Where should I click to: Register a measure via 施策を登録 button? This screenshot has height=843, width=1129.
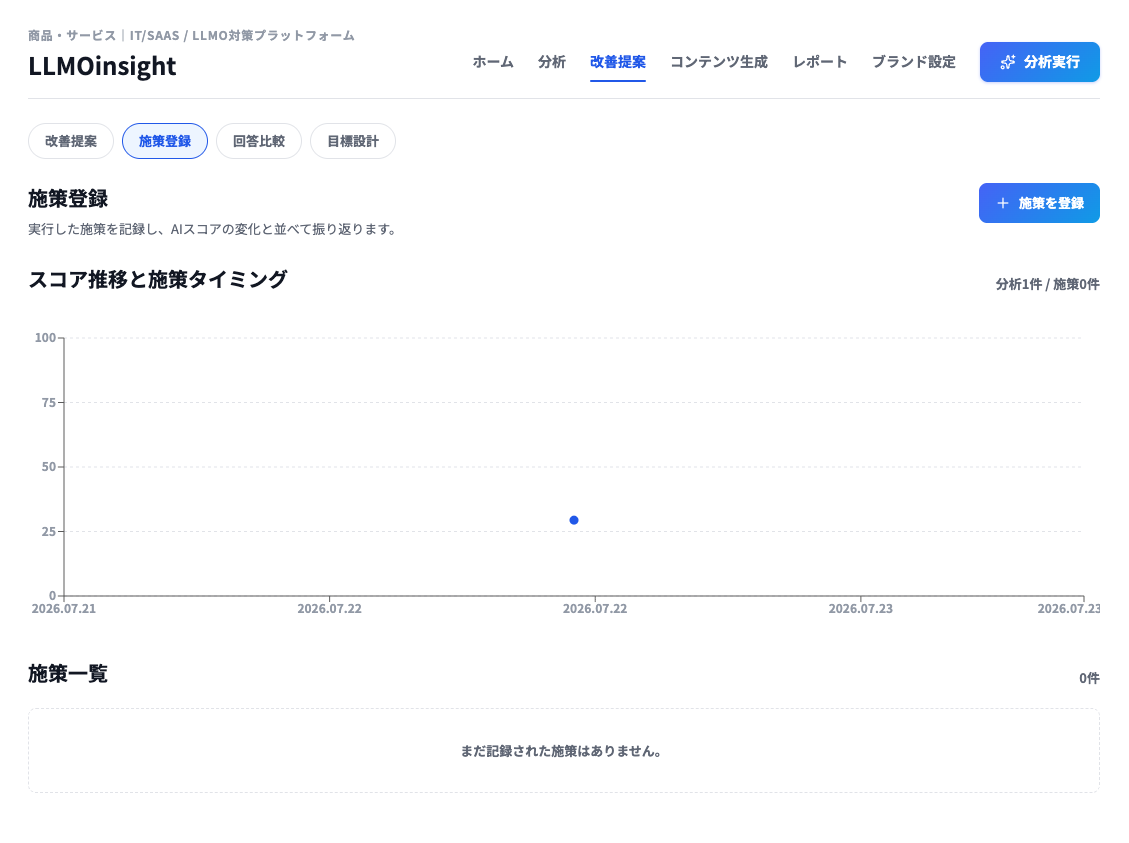(1039, 203)
